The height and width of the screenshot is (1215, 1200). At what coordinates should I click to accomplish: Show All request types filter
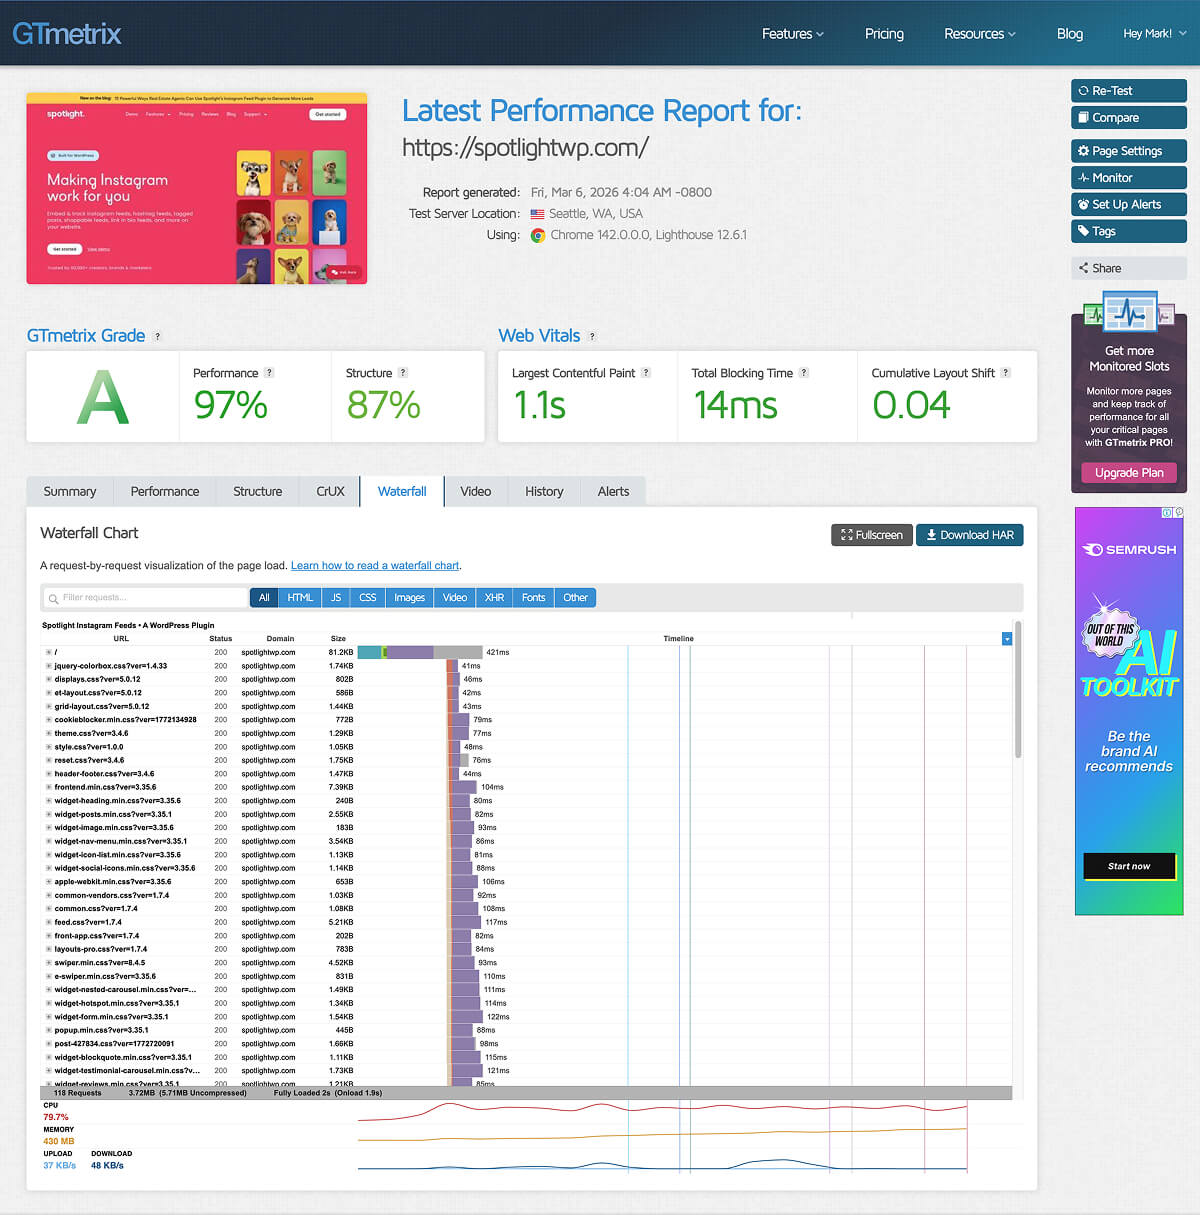tap(264, 598)
